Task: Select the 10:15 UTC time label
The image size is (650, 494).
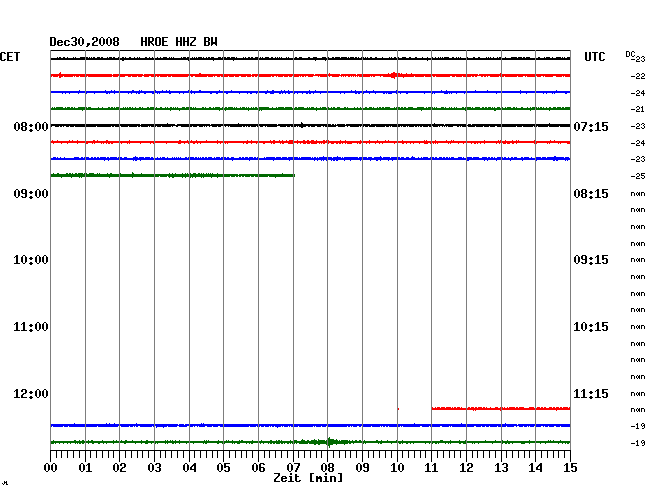Action: coord(591,327)
